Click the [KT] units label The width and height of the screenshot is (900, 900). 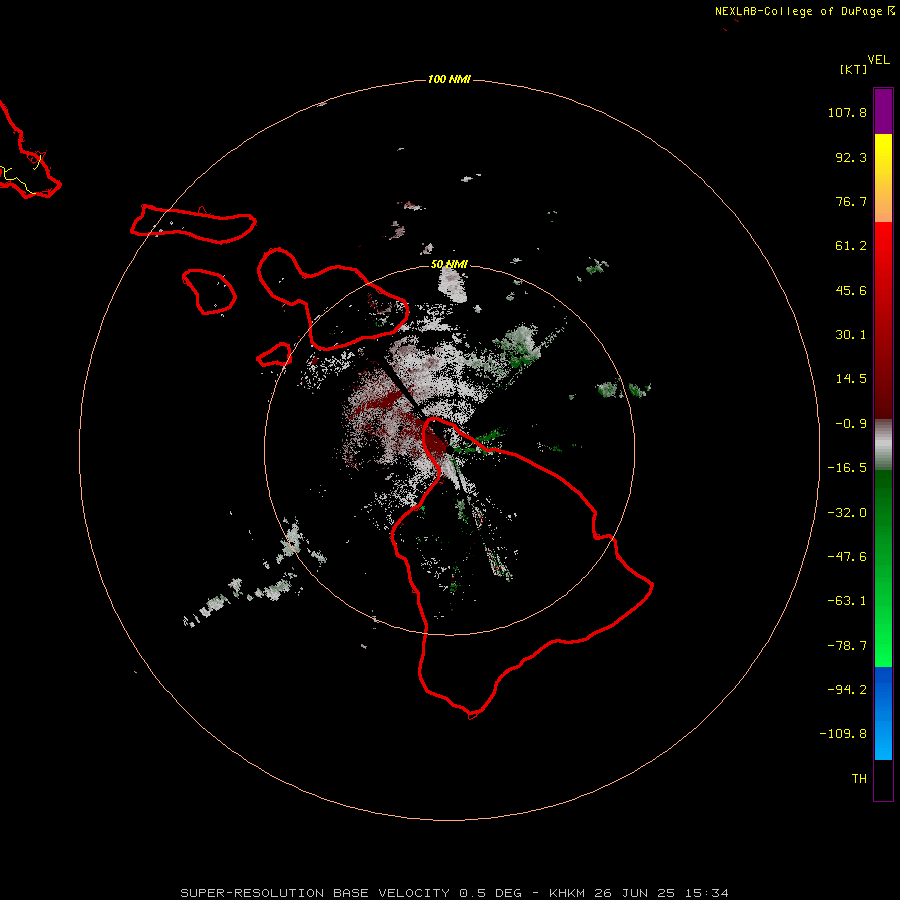click(x=853, y=69)
